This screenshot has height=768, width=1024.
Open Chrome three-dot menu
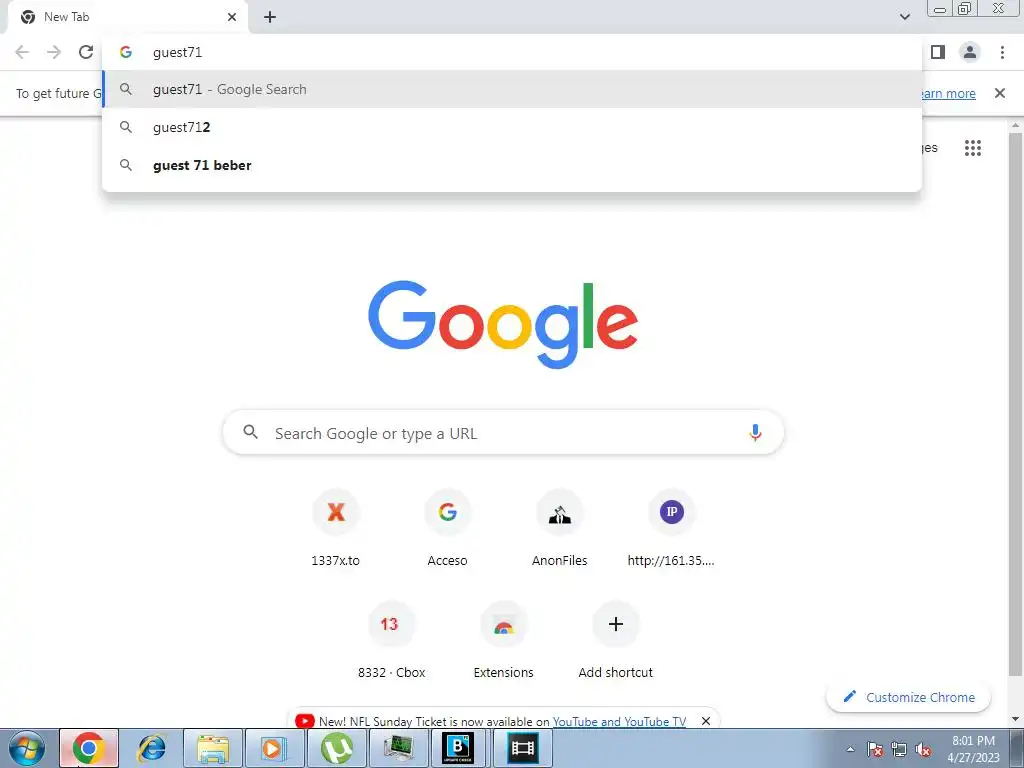tap(1002, 52)
